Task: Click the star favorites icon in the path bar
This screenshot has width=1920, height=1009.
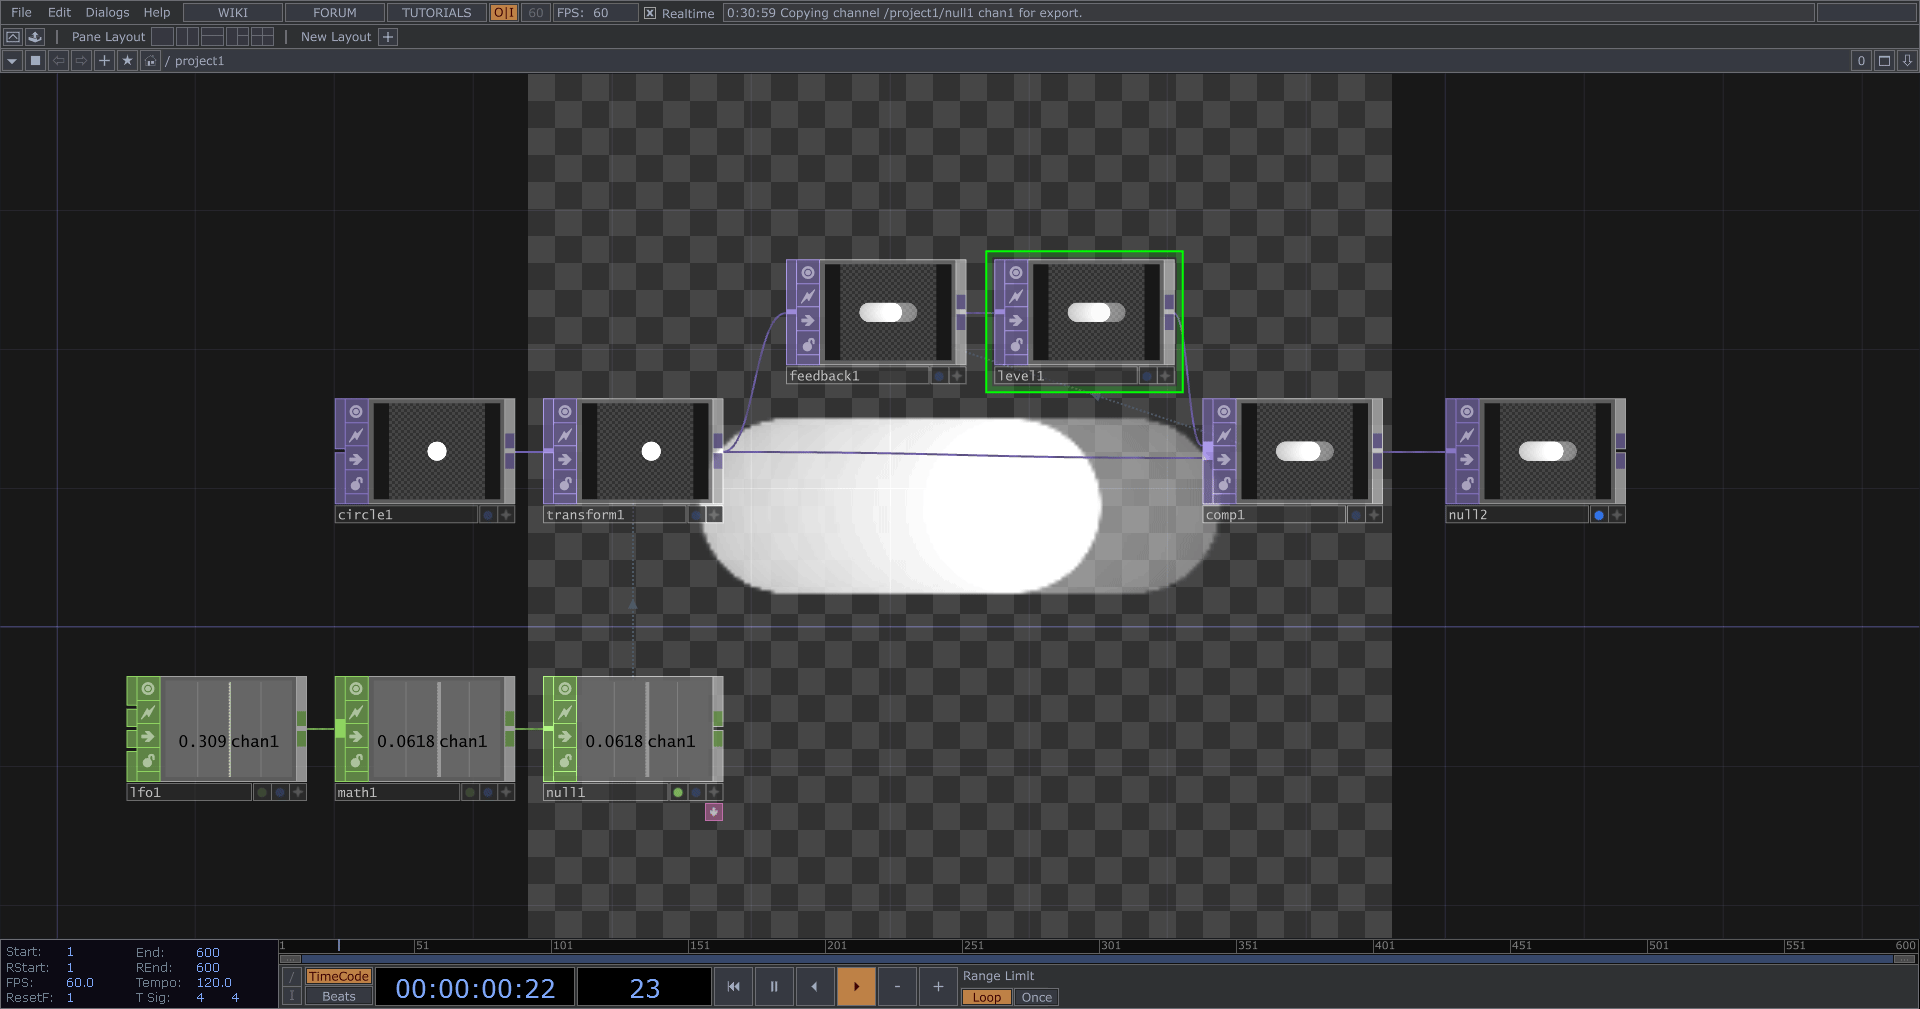Action: click(127, 61)
